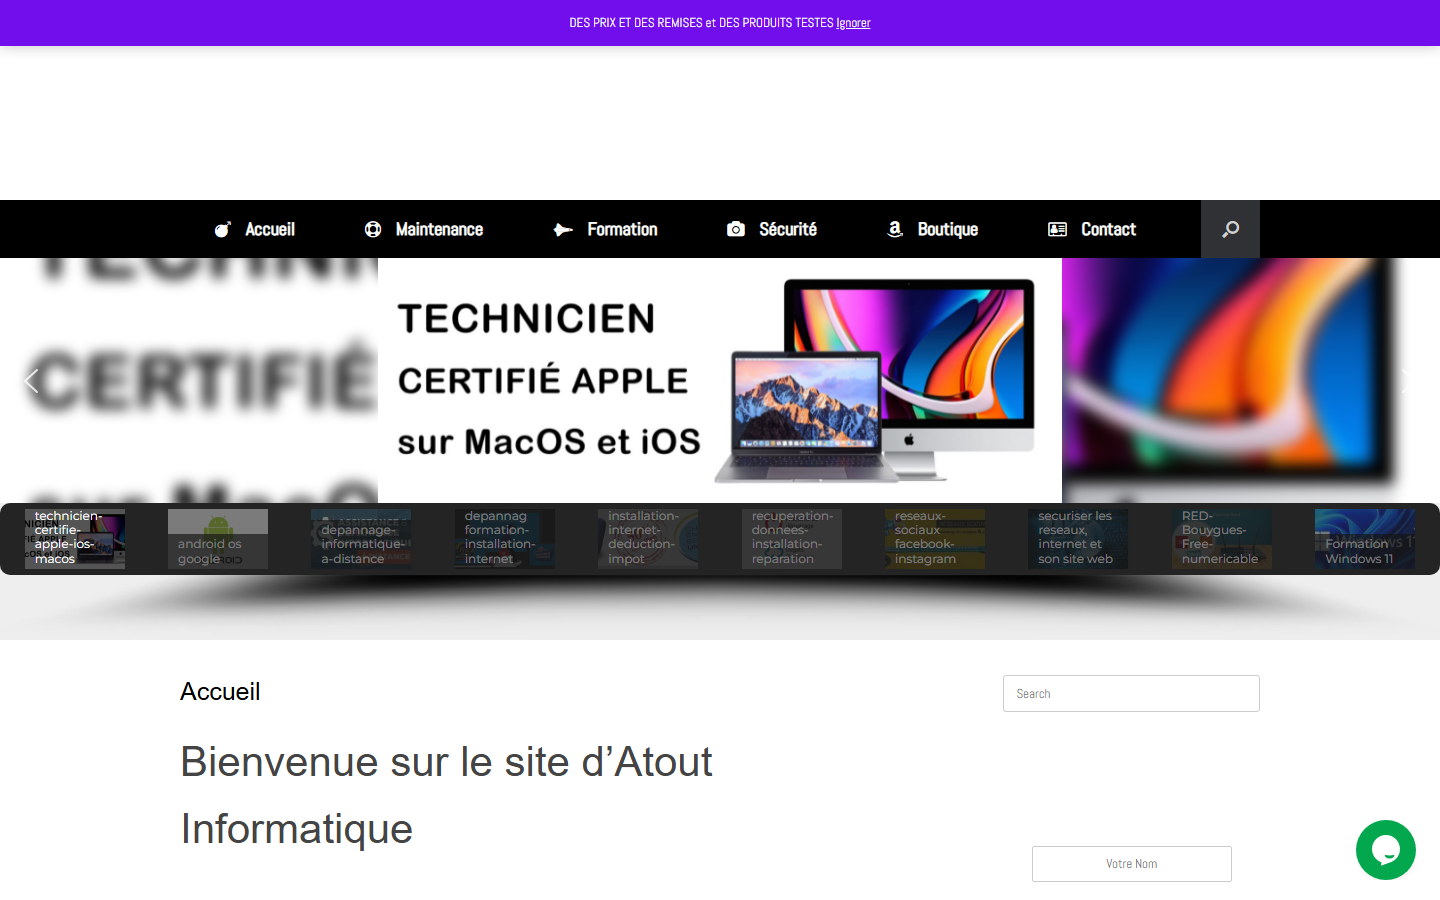Image resolution: width=1440 pixels, height=900 pixels.
Task: Click inside the Search input field
Action: (1131, 693)
